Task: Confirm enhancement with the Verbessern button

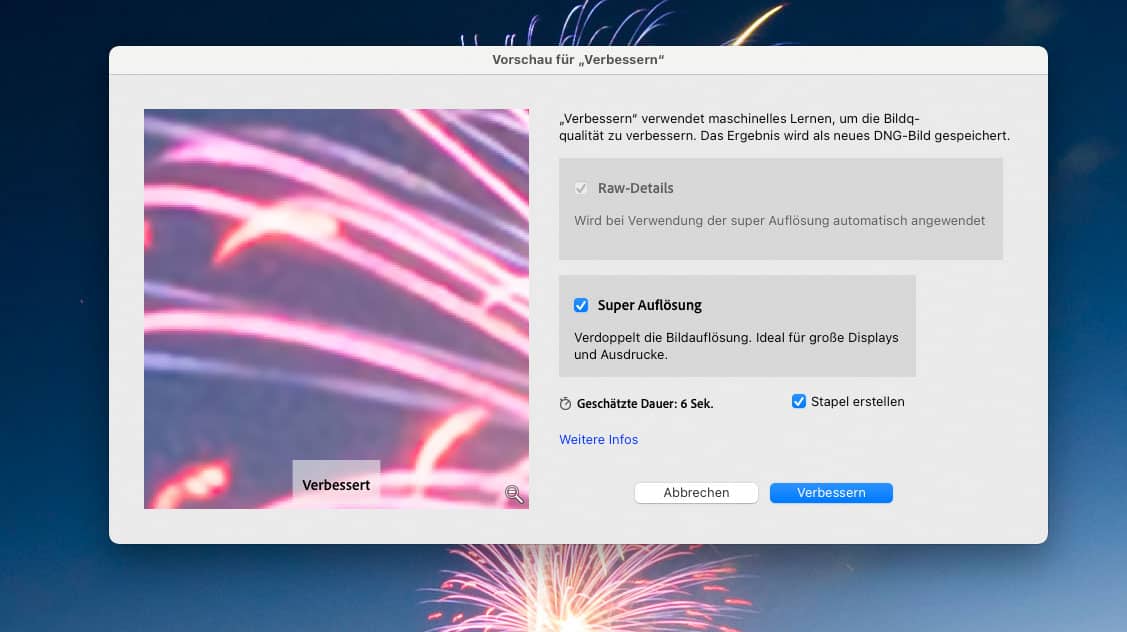Action: 831,492
